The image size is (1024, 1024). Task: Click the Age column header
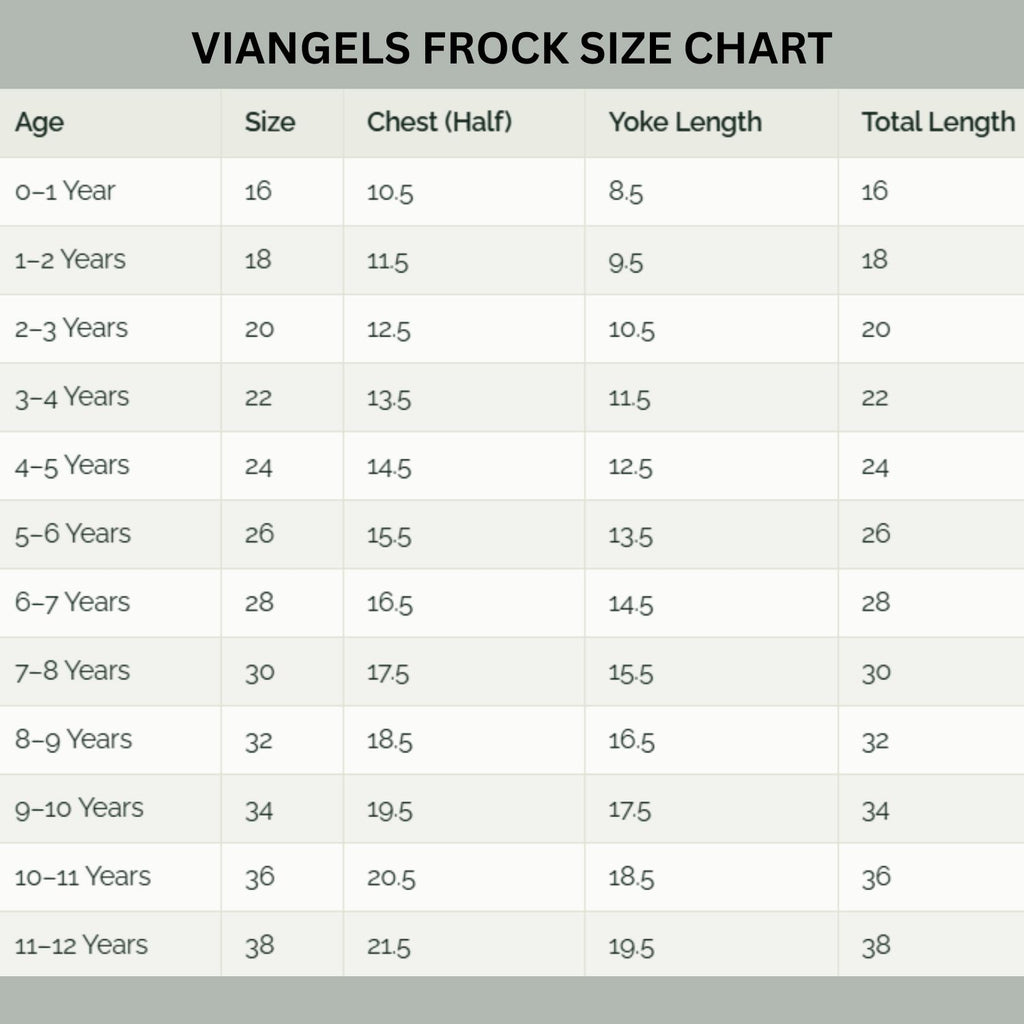click(39, 123)
